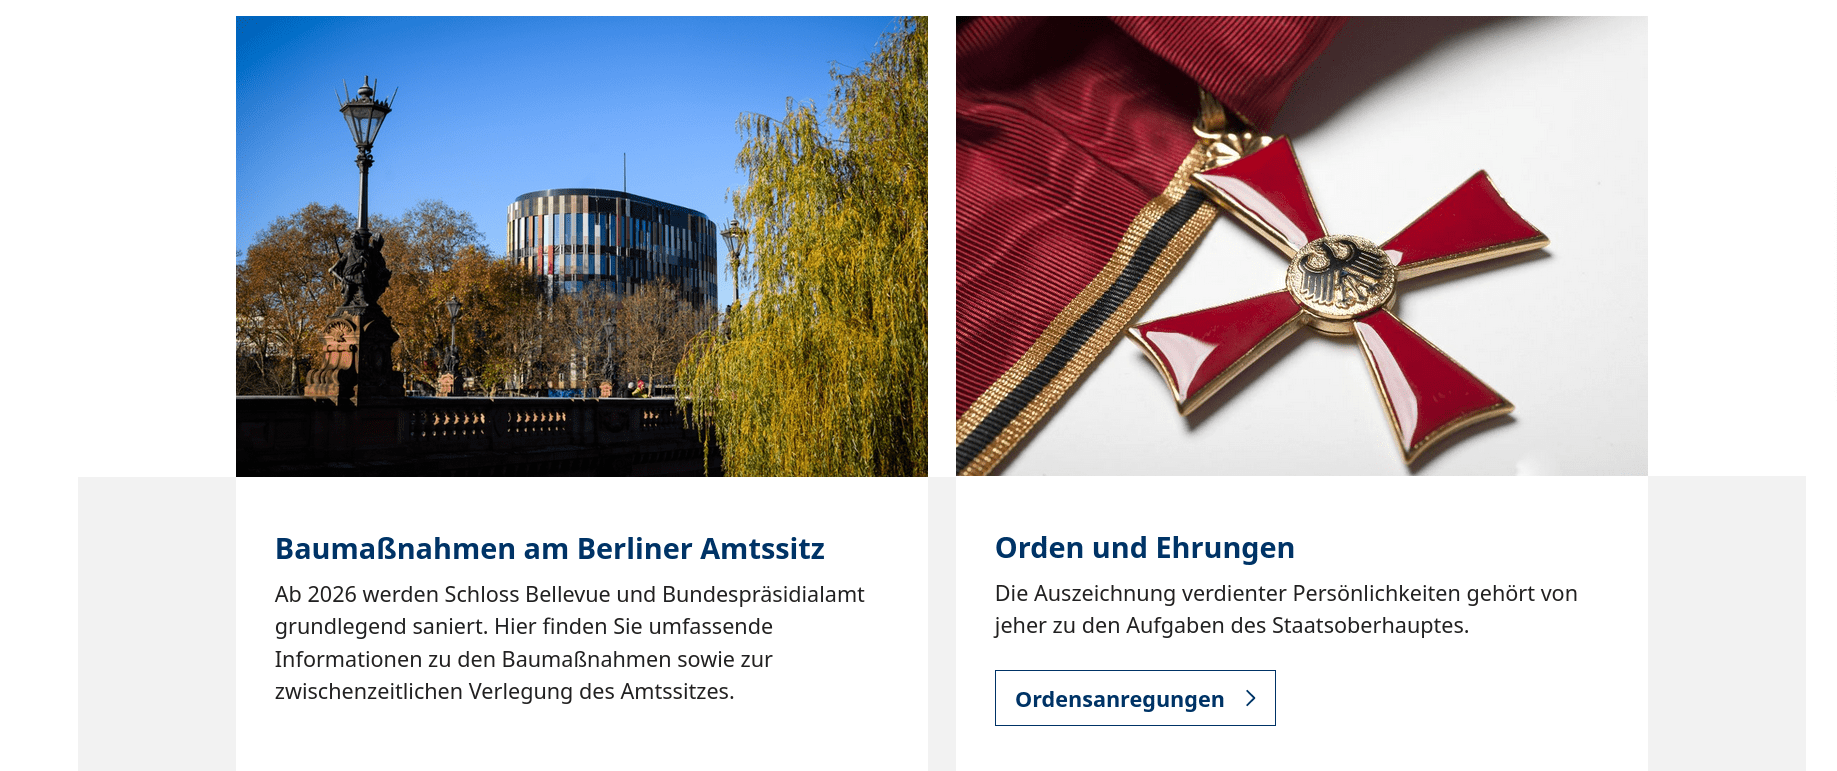The height and width of the screenshot is (771, 1837).
Task: Click the paragraph about Schloss Bellevue renovation
Action: [x=570, y=643]
